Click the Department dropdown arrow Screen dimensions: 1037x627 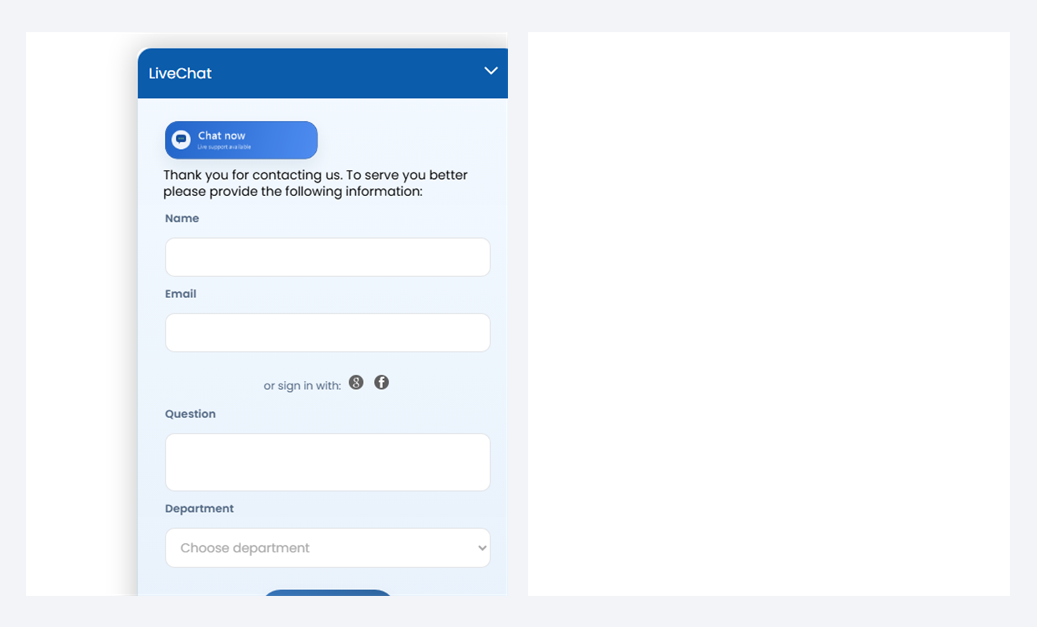(x=482, y=548)
